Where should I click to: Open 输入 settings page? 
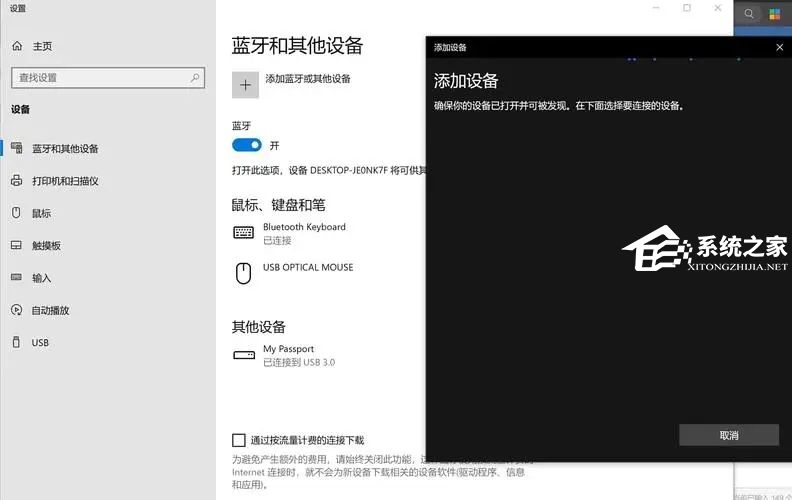pyautogui.click(x=41, y=278)
